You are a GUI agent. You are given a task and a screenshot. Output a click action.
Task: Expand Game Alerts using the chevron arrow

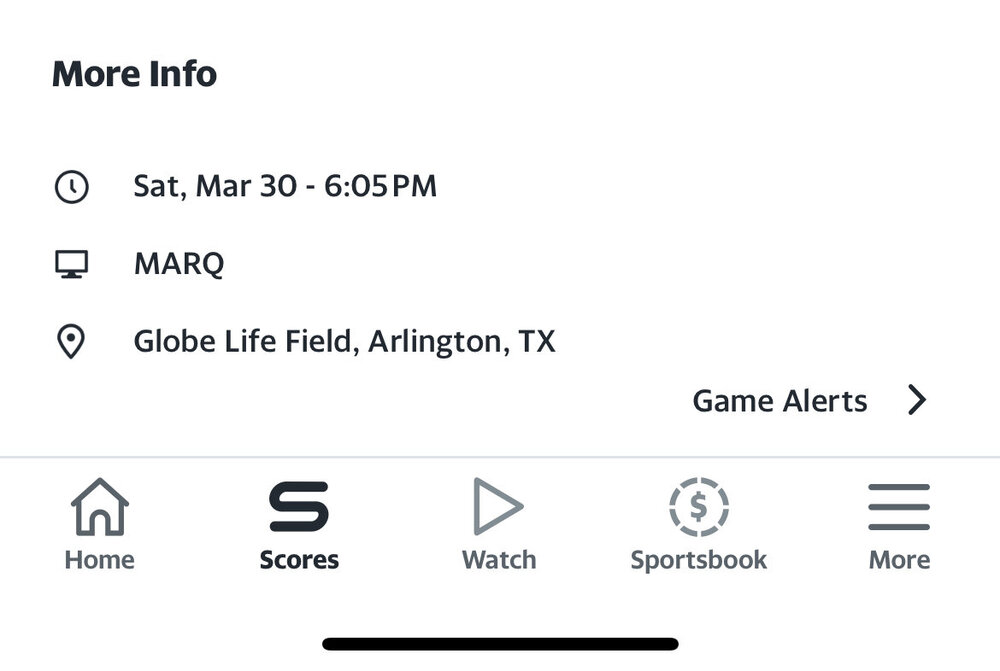pyautogui.click(x=917, y=401)
